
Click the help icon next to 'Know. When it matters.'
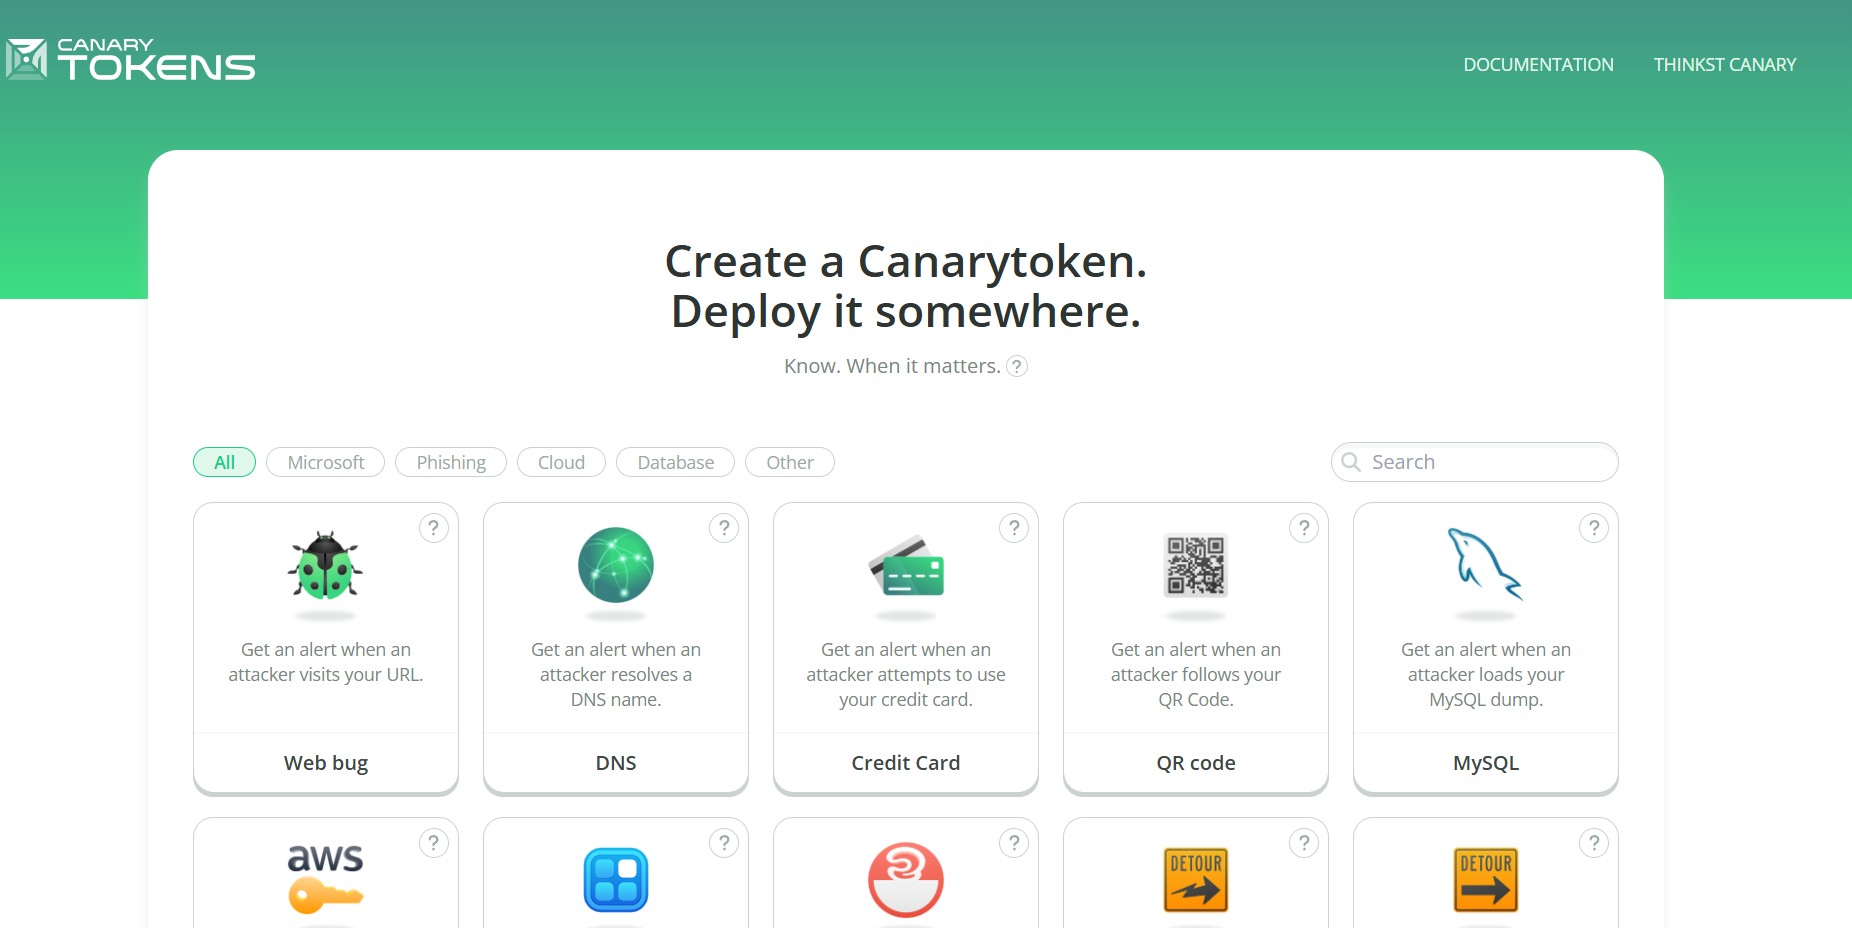(x=1016, y=366)
